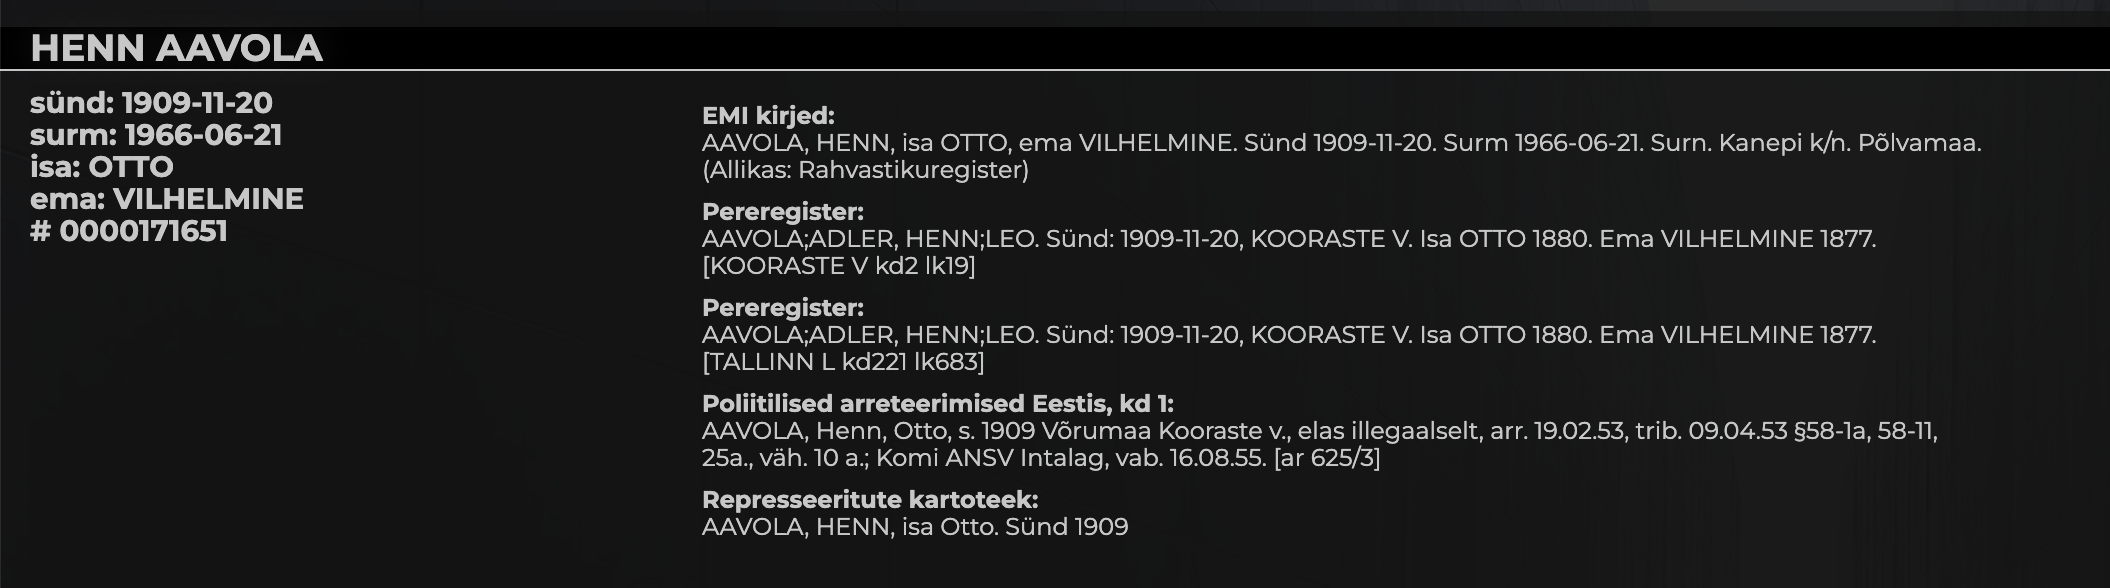Select the mother line ema: VILHELMINE

[167, 199]
